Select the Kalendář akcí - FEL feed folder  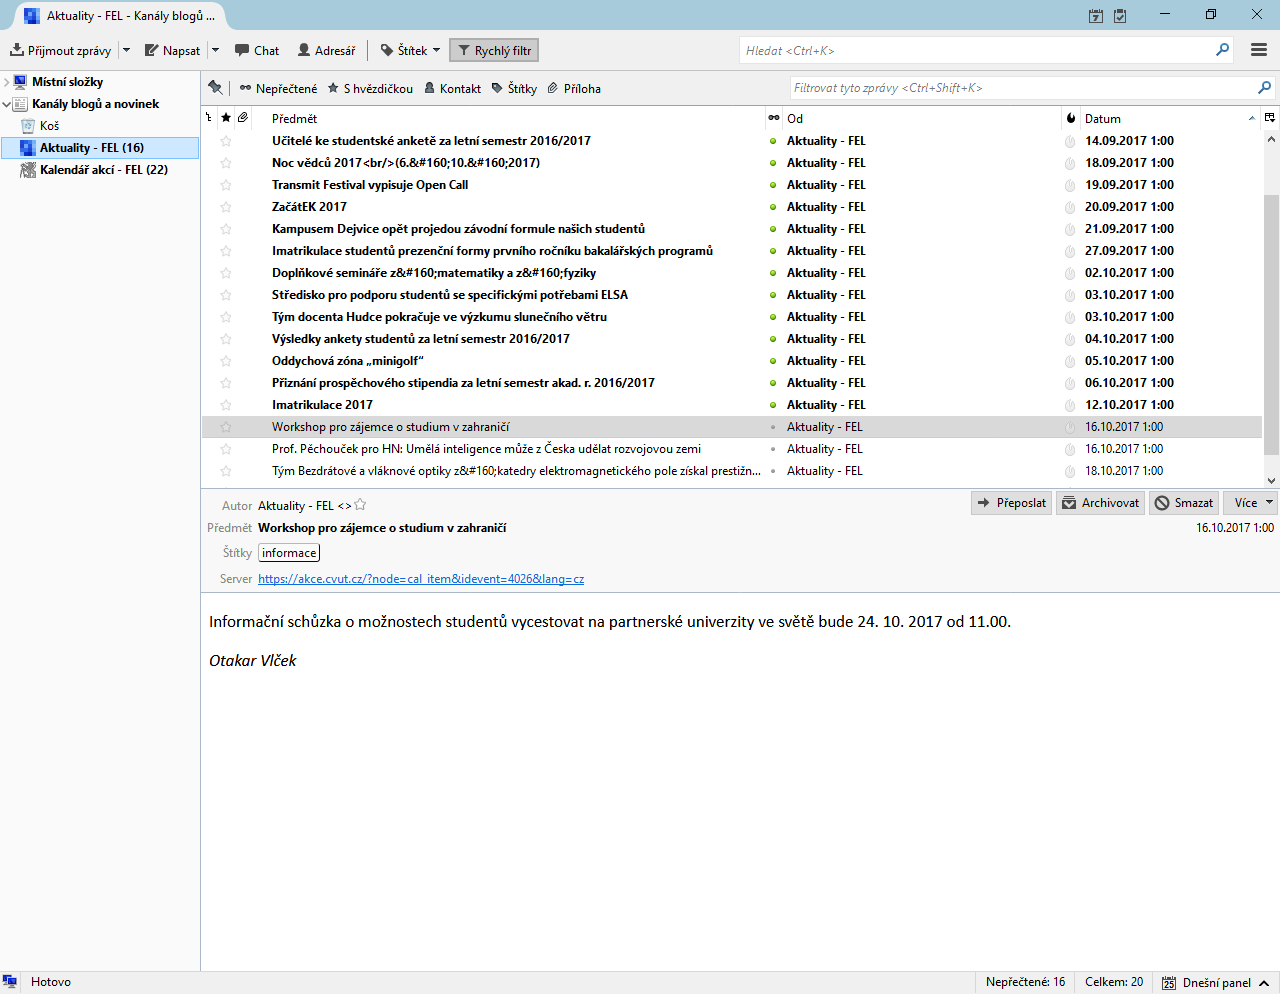pyautogui.click(x=103, y=170)
